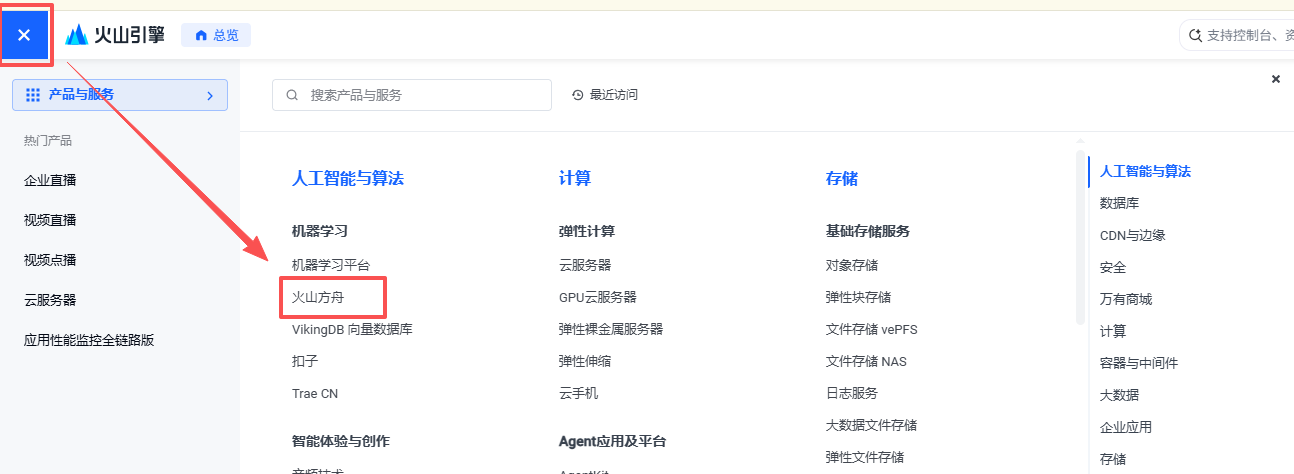The image size is (1294, 474).
Task: Click the 计算 column heading
Action: [x=575, y=179]
